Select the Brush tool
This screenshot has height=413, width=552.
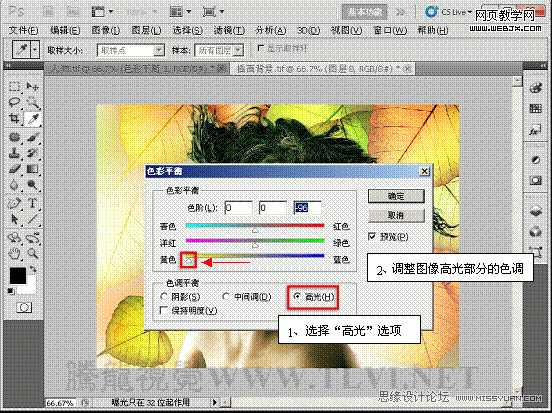coord(33,137)
